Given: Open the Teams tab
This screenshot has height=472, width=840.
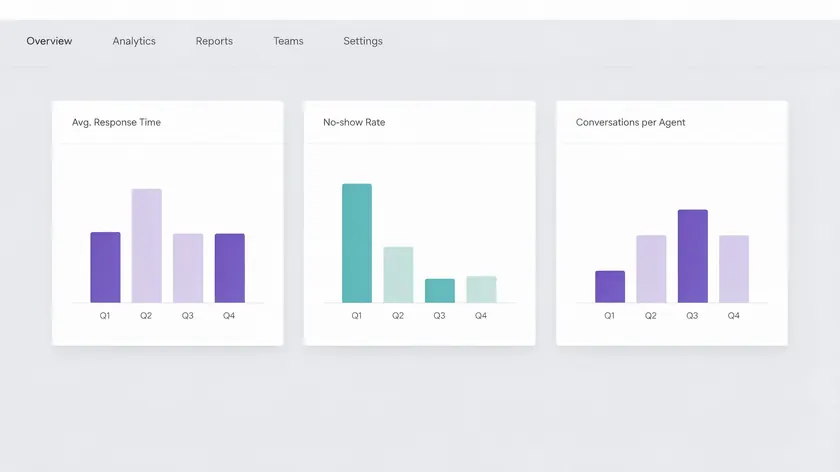Looking at the screenshot, I should [288, 41].
